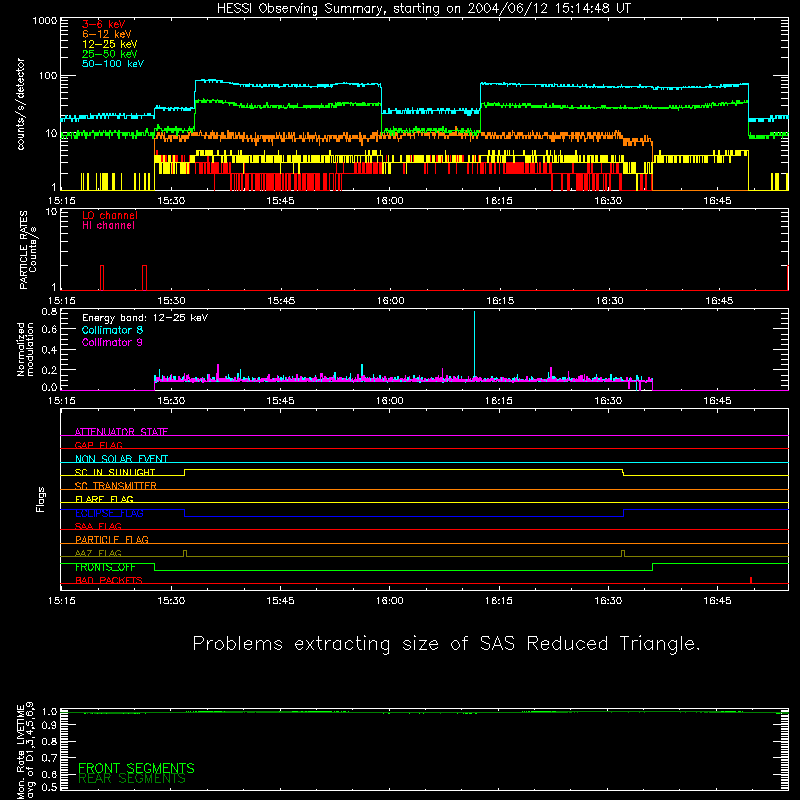Click the 0.8 tick on modulation axis
Viewport: 800px width, 800px height.
click(x=49, y=311)
